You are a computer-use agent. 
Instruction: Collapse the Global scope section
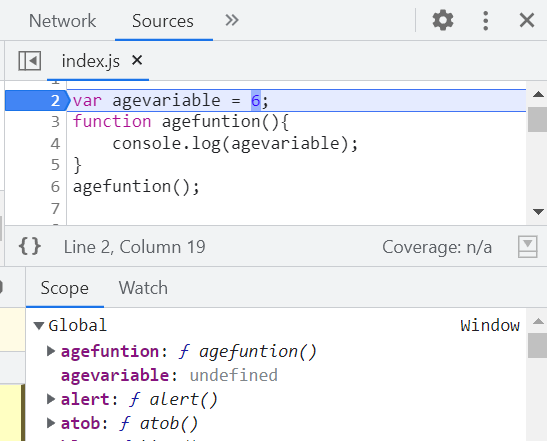pyautogui.click(x=38, y=326)
